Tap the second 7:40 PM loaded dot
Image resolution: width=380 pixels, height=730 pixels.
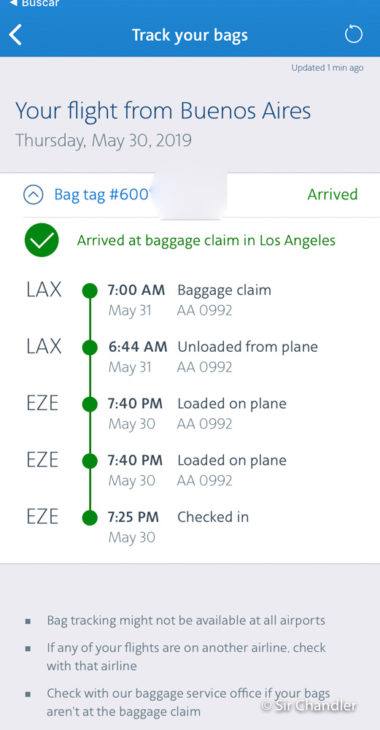(x=89, y=461)
